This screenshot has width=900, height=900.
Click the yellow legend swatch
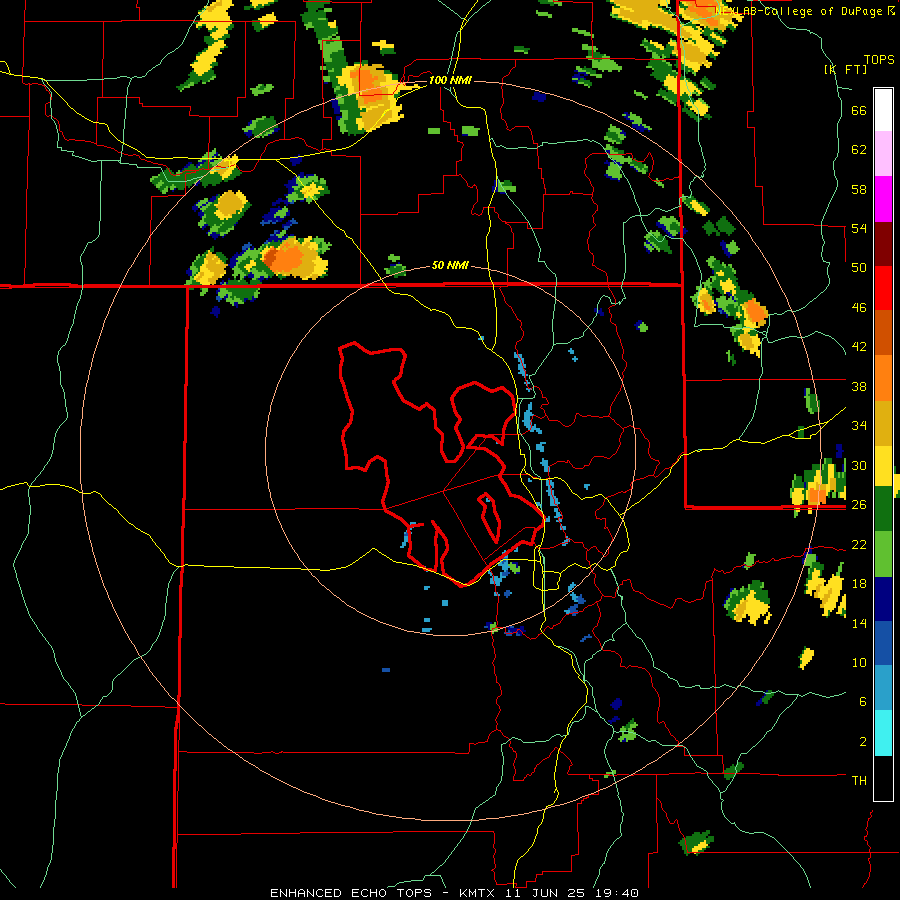pos(883,465)
